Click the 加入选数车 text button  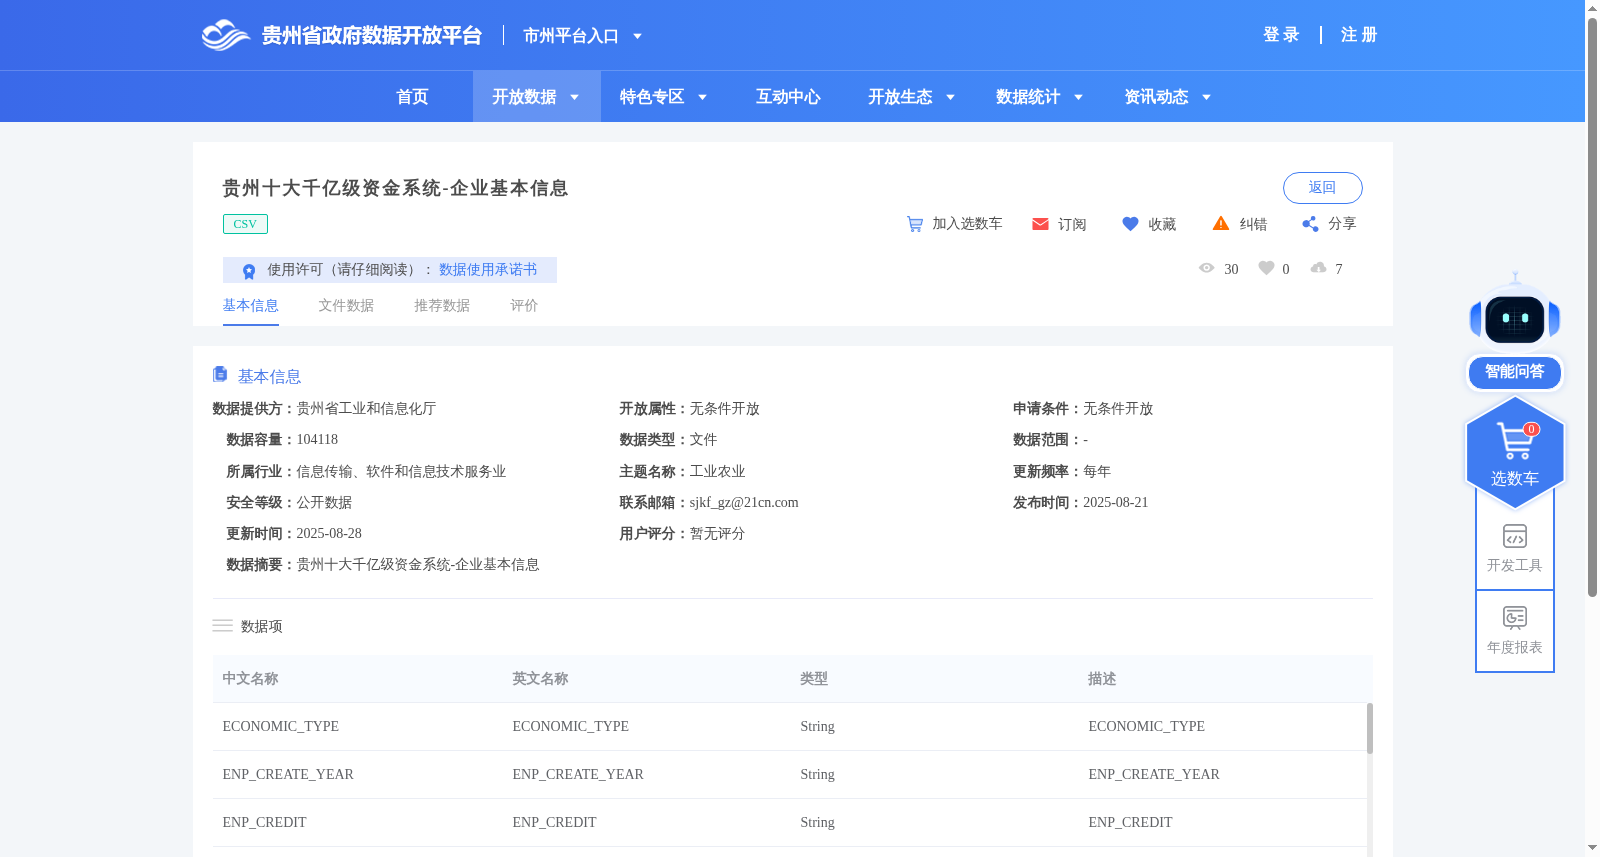[x=967, y=224]
